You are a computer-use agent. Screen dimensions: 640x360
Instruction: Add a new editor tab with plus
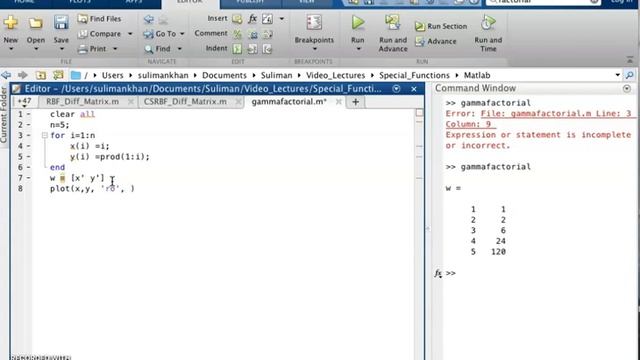click(x=356, y=102)
